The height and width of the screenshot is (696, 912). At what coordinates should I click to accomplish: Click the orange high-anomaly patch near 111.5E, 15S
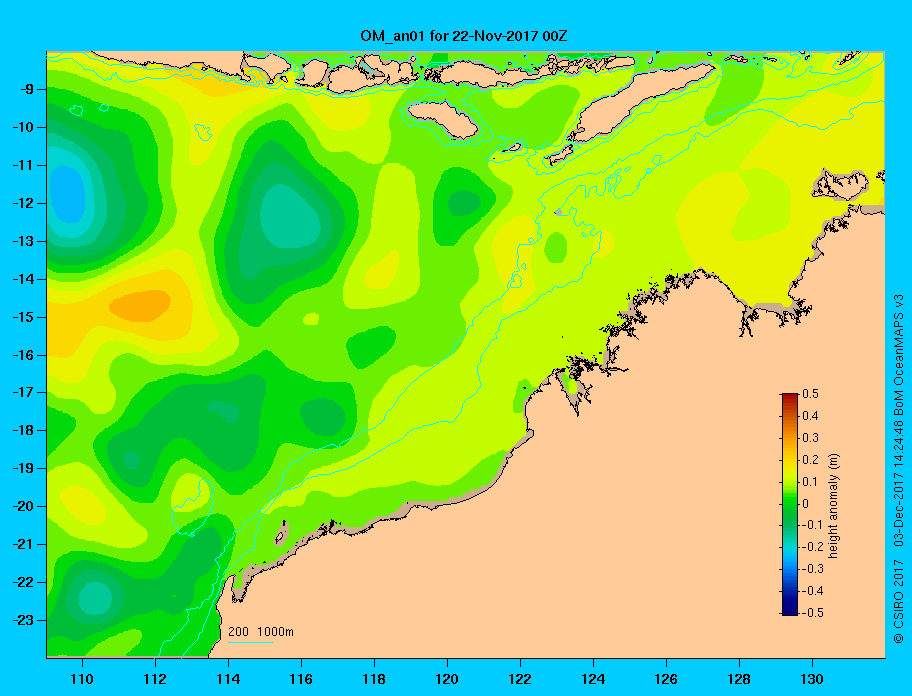pyautogui.click(x=140, y=305)
